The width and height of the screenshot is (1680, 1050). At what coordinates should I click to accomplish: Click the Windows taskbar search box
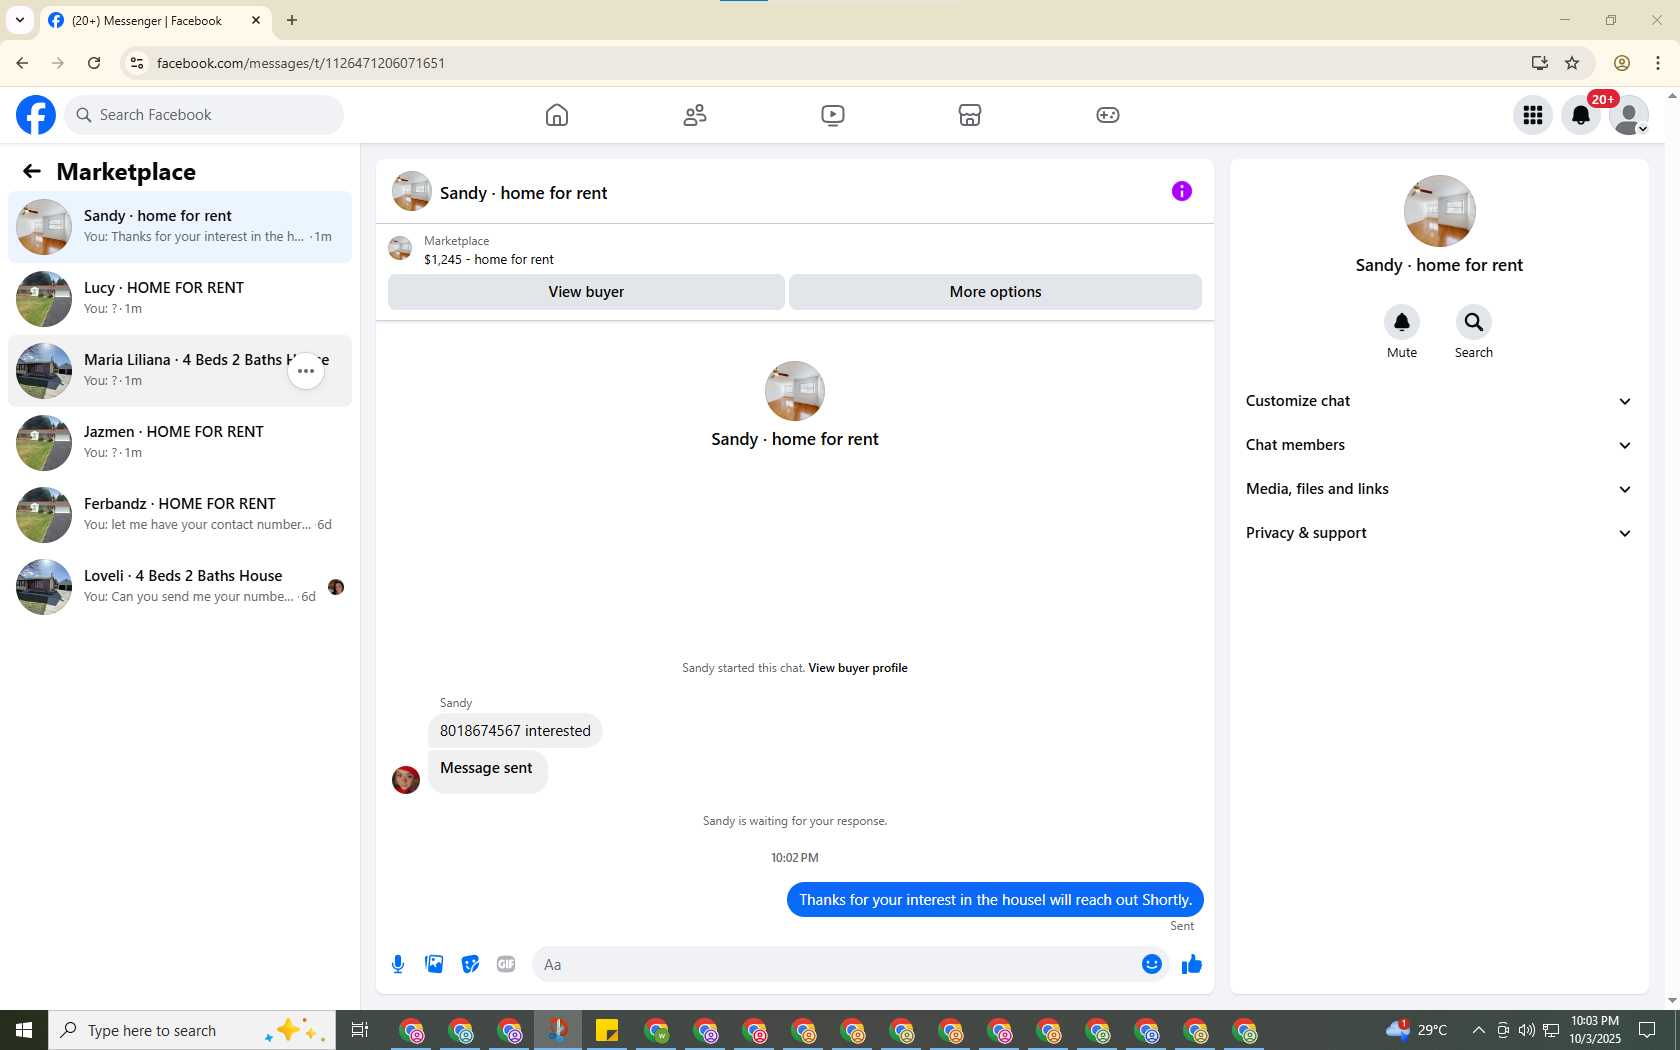coord(192,1030)
